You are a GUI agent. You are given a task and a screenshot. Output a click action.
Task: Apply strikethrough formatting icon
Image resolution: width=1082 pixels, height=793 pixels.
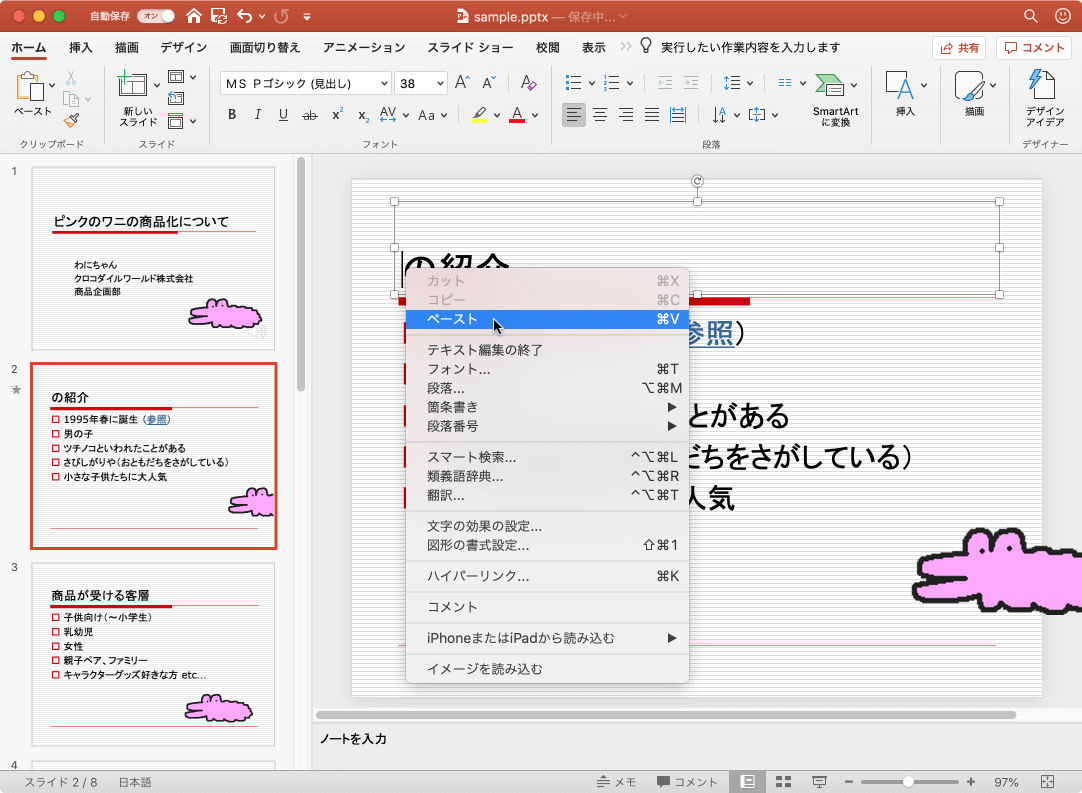(309, 115)
